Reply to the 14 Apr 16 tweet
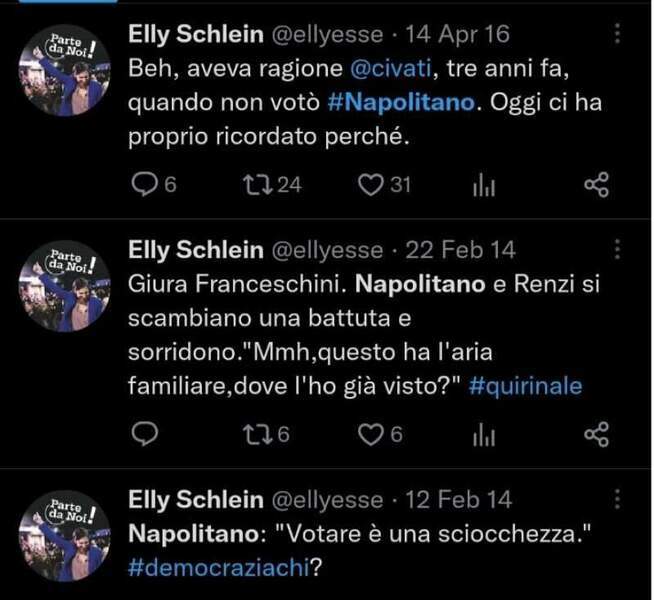The image size is (654, 600). (146, 184)
